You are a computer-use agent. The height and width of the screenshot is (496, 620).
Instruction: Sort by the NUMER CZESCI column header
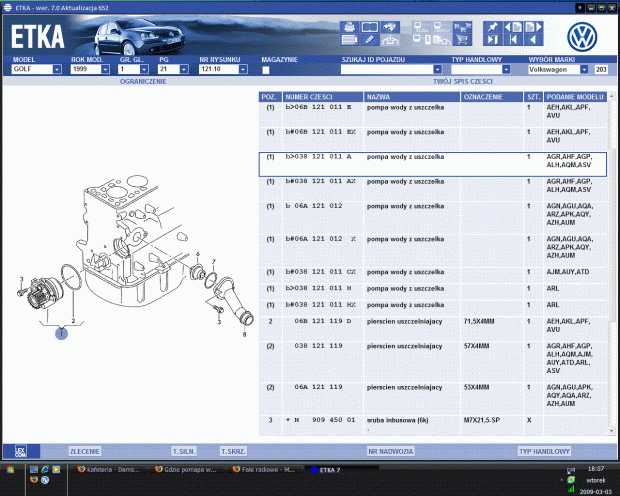point(323,97)
